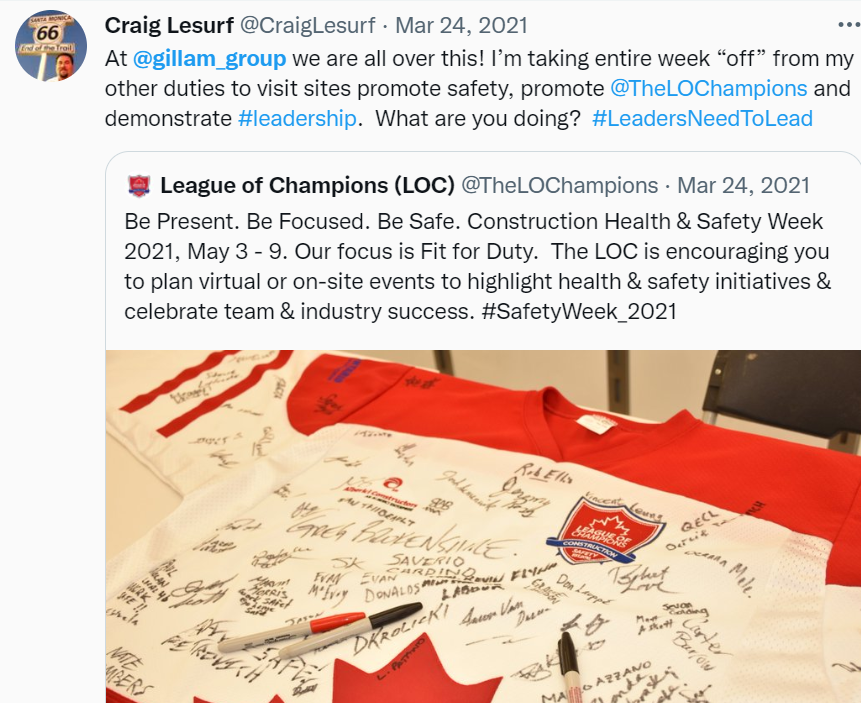
Task: Open the quoted tweet's Mar 24, 2021 date
Action: click(743, 186)
